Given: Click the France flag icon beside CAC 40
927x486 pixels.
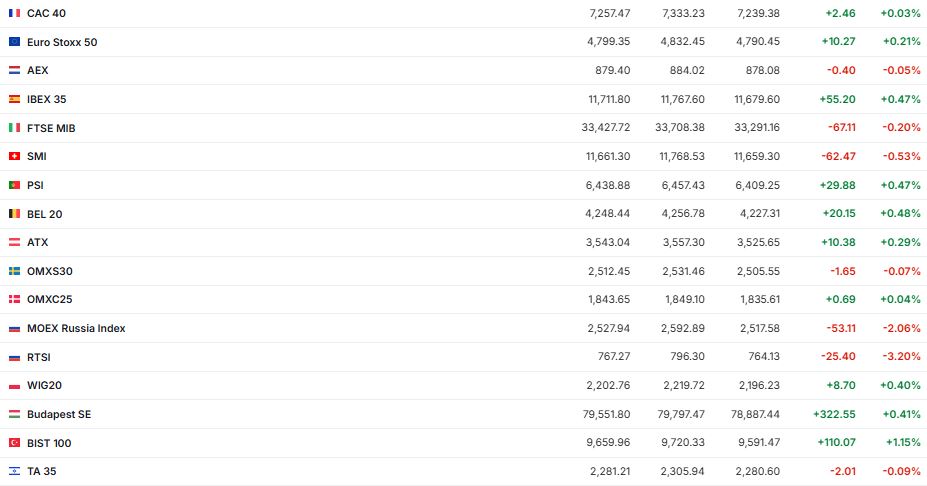Looking at the screenshot, I should click(x=14, y=13).
